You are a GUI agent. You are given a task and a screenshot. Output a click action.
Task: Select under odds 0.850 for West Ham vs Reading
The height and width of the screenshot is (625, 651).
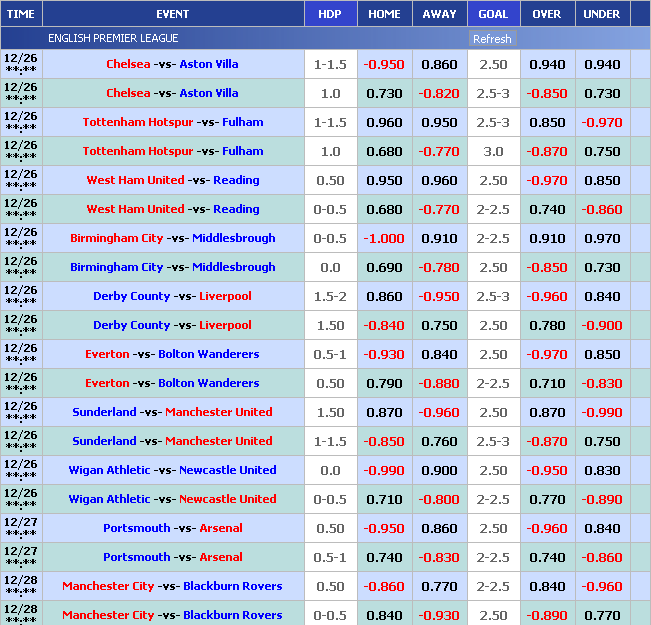point(602,180)
